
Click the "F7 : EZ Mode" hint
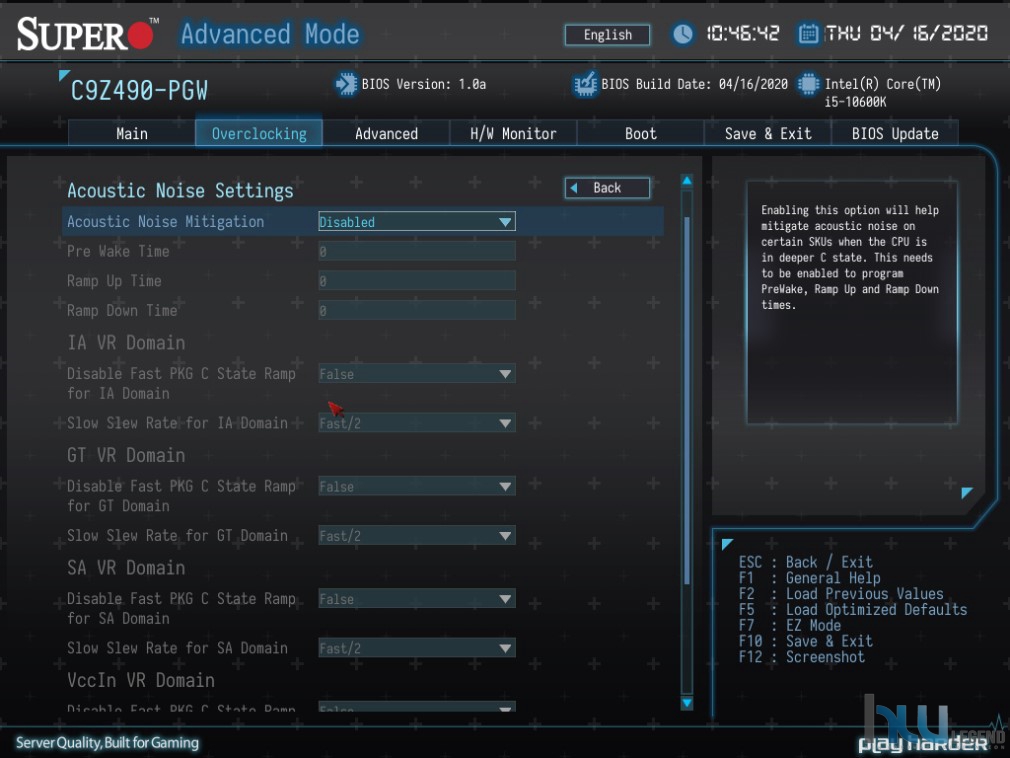coord(790,625)
